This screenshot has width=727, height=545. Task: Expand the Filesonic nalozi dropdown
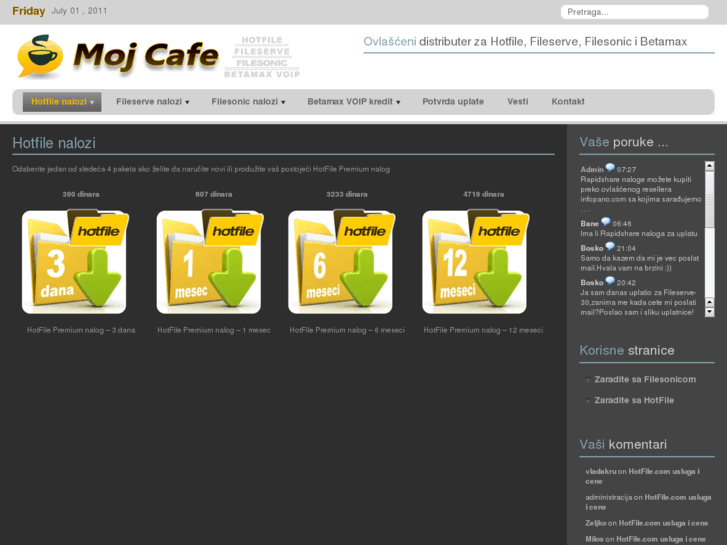point(248,102)
